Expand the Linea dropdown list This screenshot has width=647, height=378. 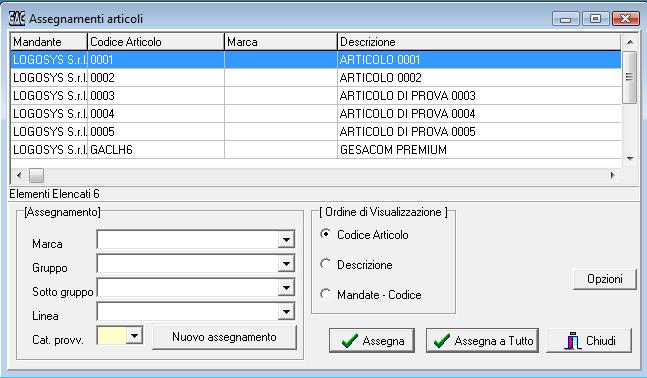click(286, 312)
